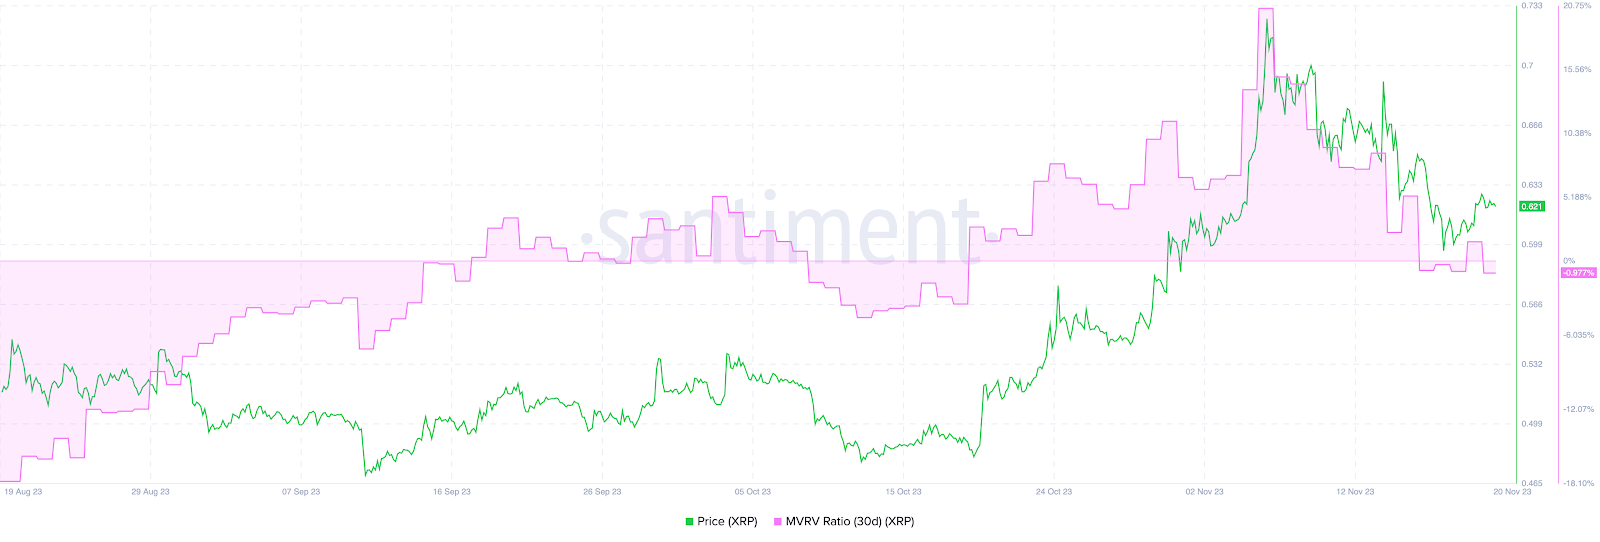Click the 0.465 bottom price axis label

pos(1531,483)
